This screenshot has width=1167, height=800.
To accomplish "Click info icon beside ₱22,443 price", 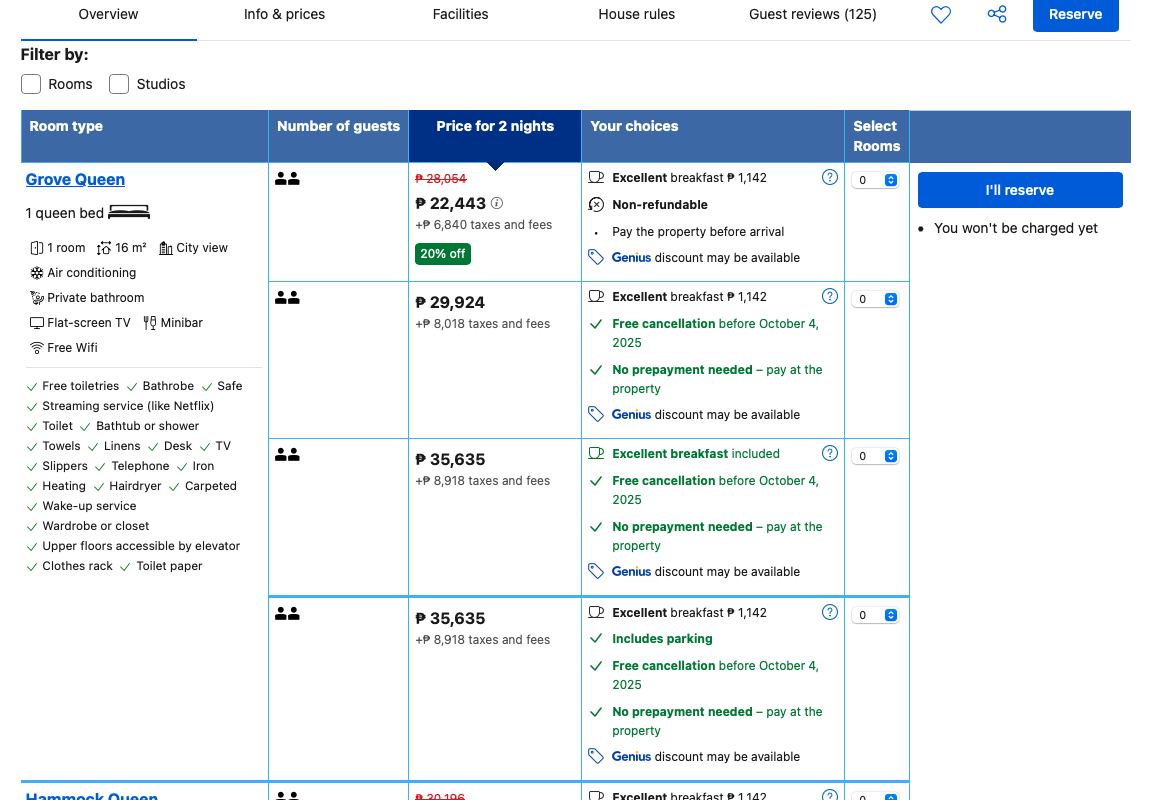I will tap(497, 203).
